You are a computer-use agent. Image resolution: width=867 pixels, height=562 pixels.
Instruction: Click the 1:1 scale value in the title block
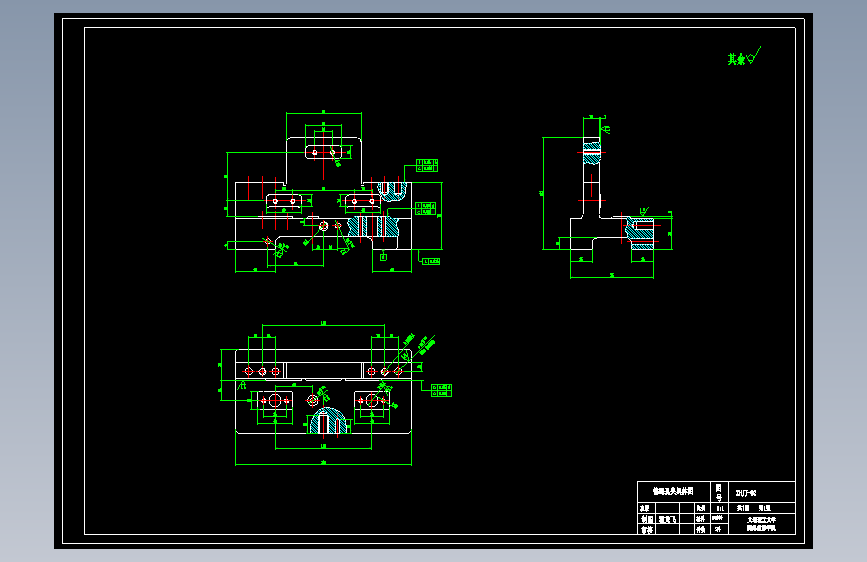pos(719,508)
